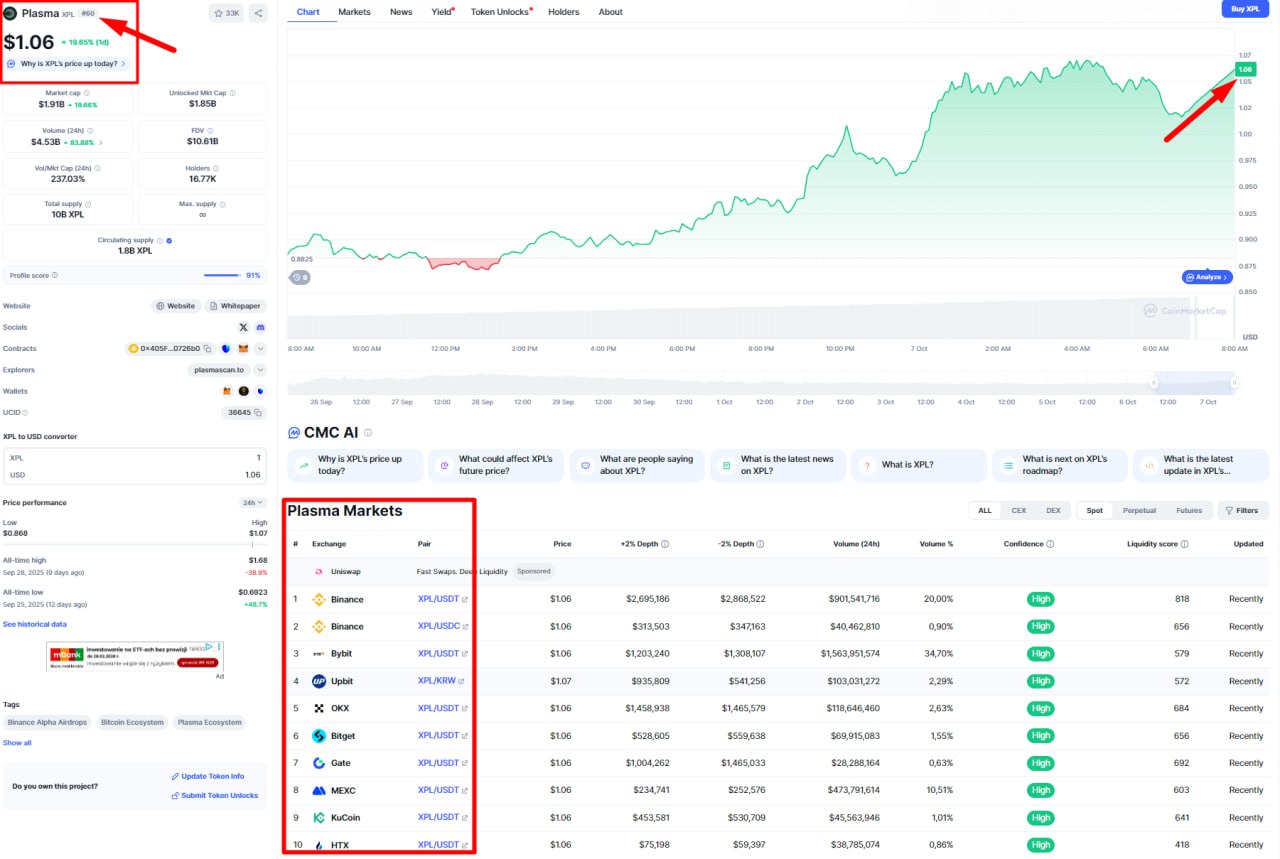Switch markets to Perpetual type
1280x859 pixels.
tap(1139, 510)
